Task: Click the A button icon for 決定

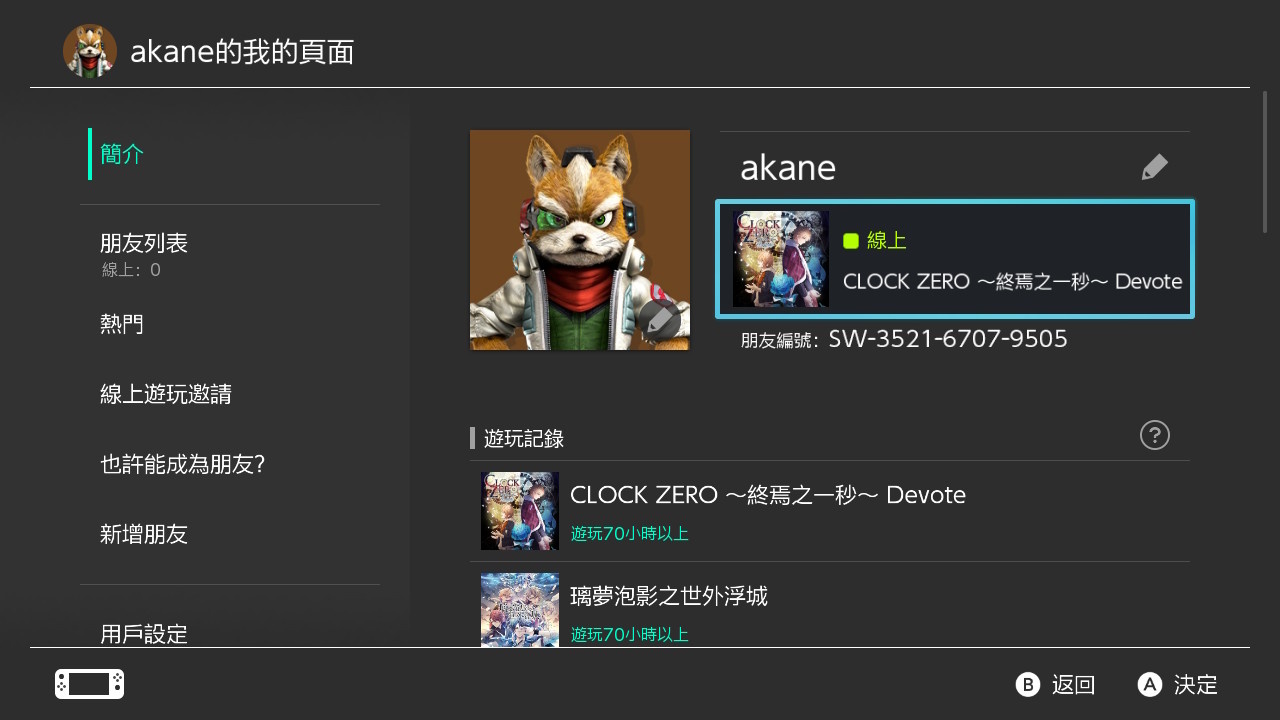Action: tap(1150, 685)
